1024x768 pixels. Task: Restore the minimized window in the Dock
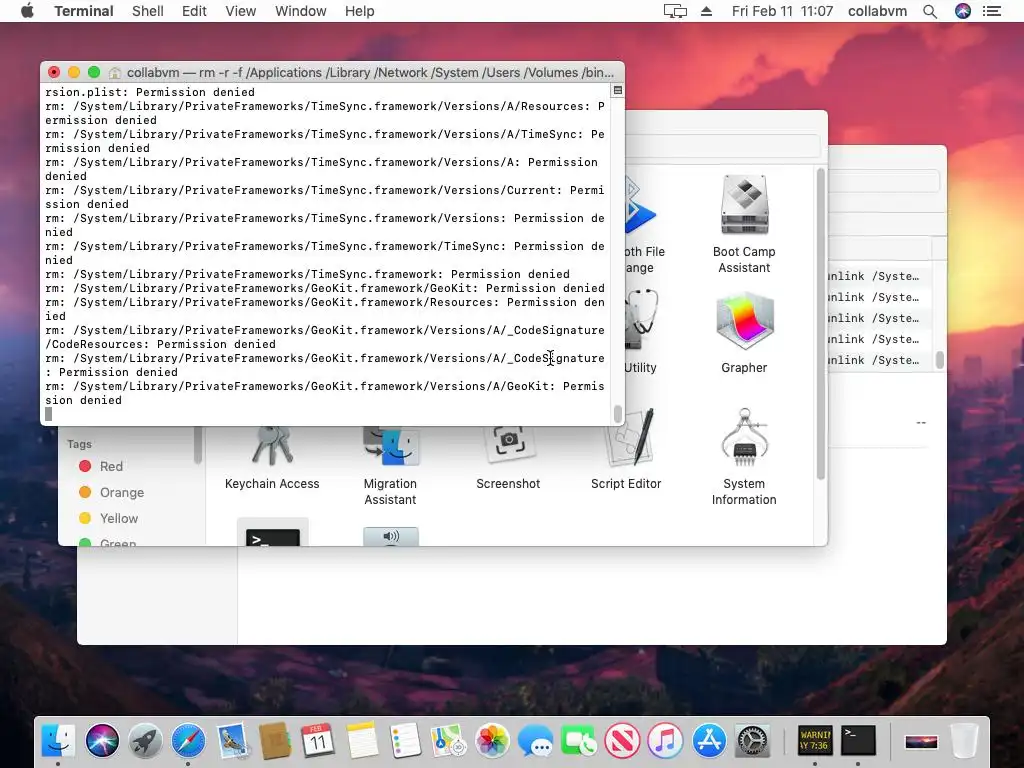point(921,742)
